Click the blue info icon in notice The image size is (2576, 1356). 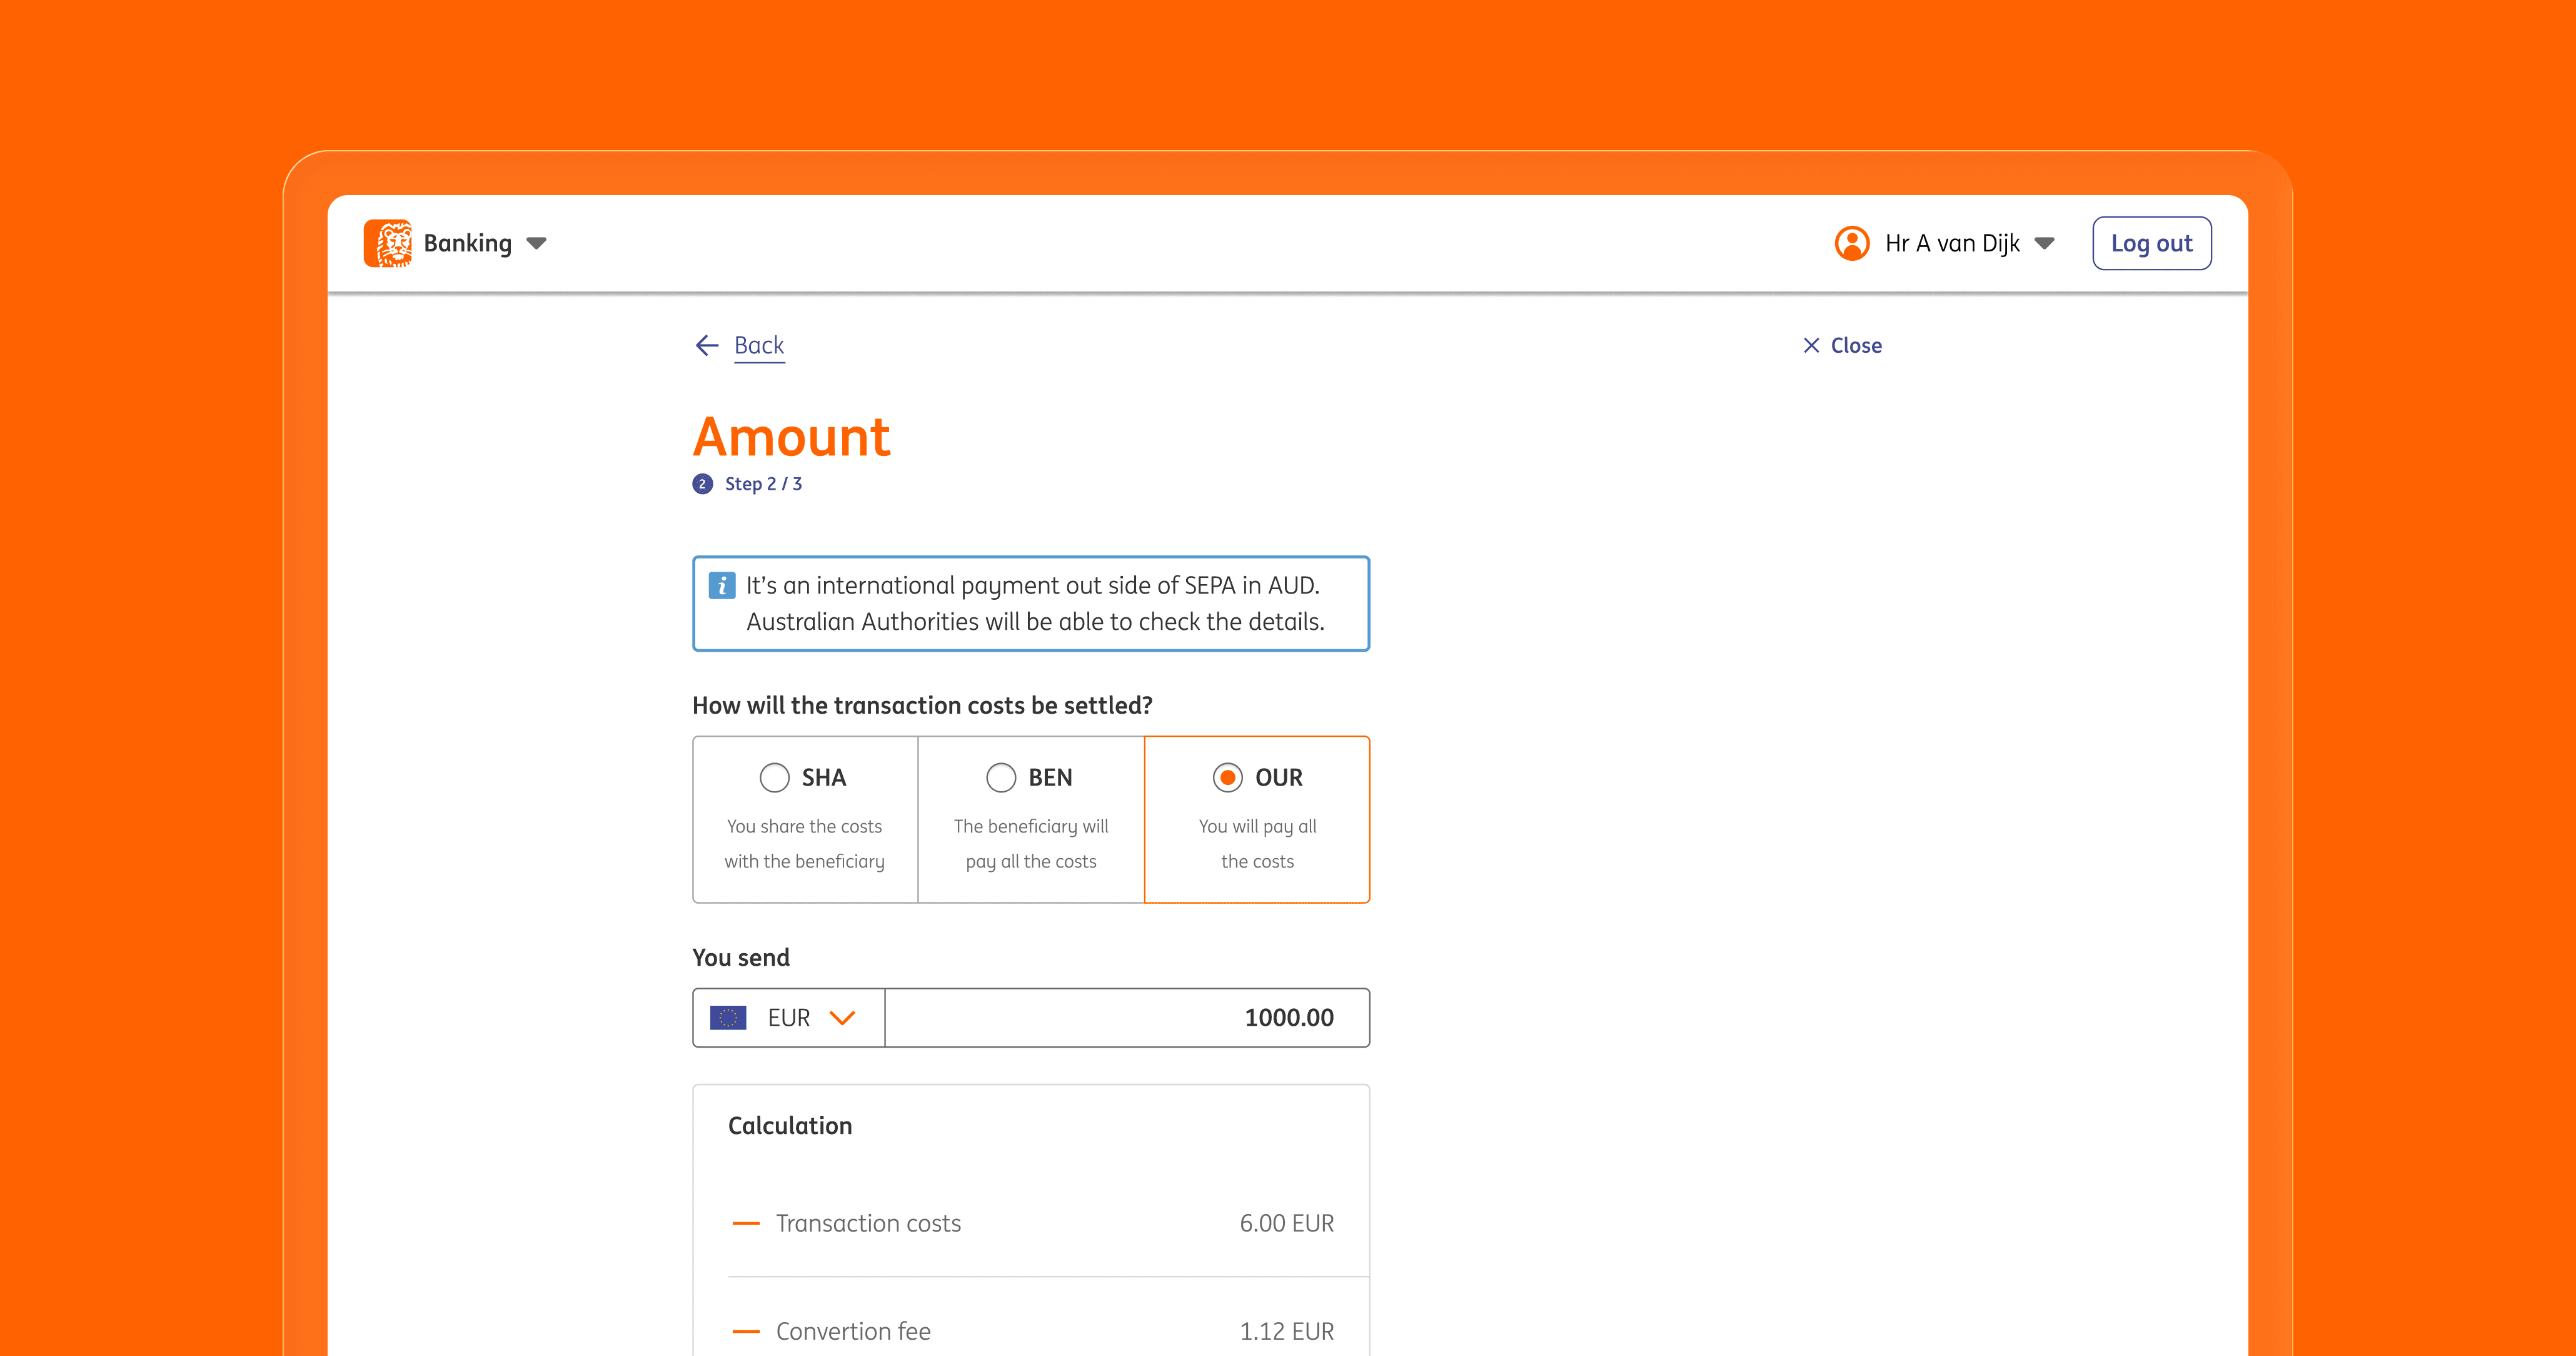click(721, 585)
